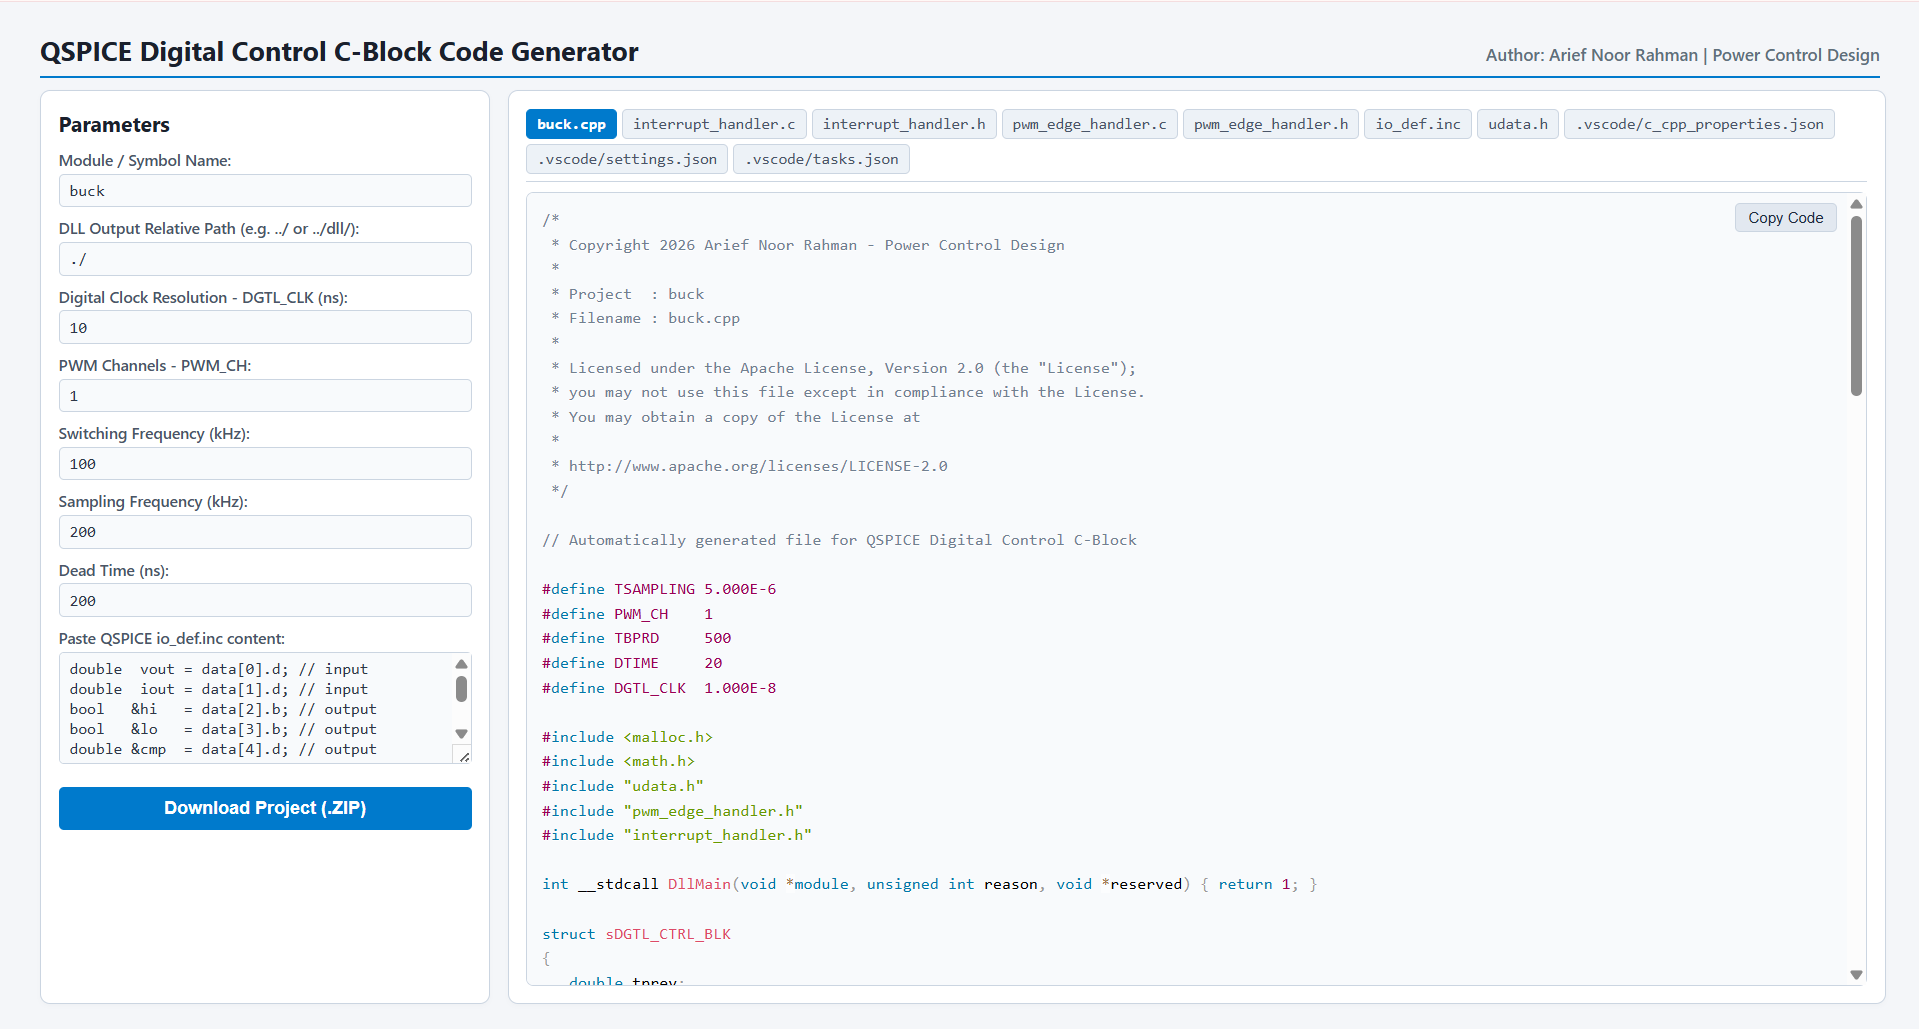Image resolution: width=1919 pixels, height=1029 pixels.
Task: Click the 'PWM Channels - PWM_CH:' label
Action: (155, 366)
